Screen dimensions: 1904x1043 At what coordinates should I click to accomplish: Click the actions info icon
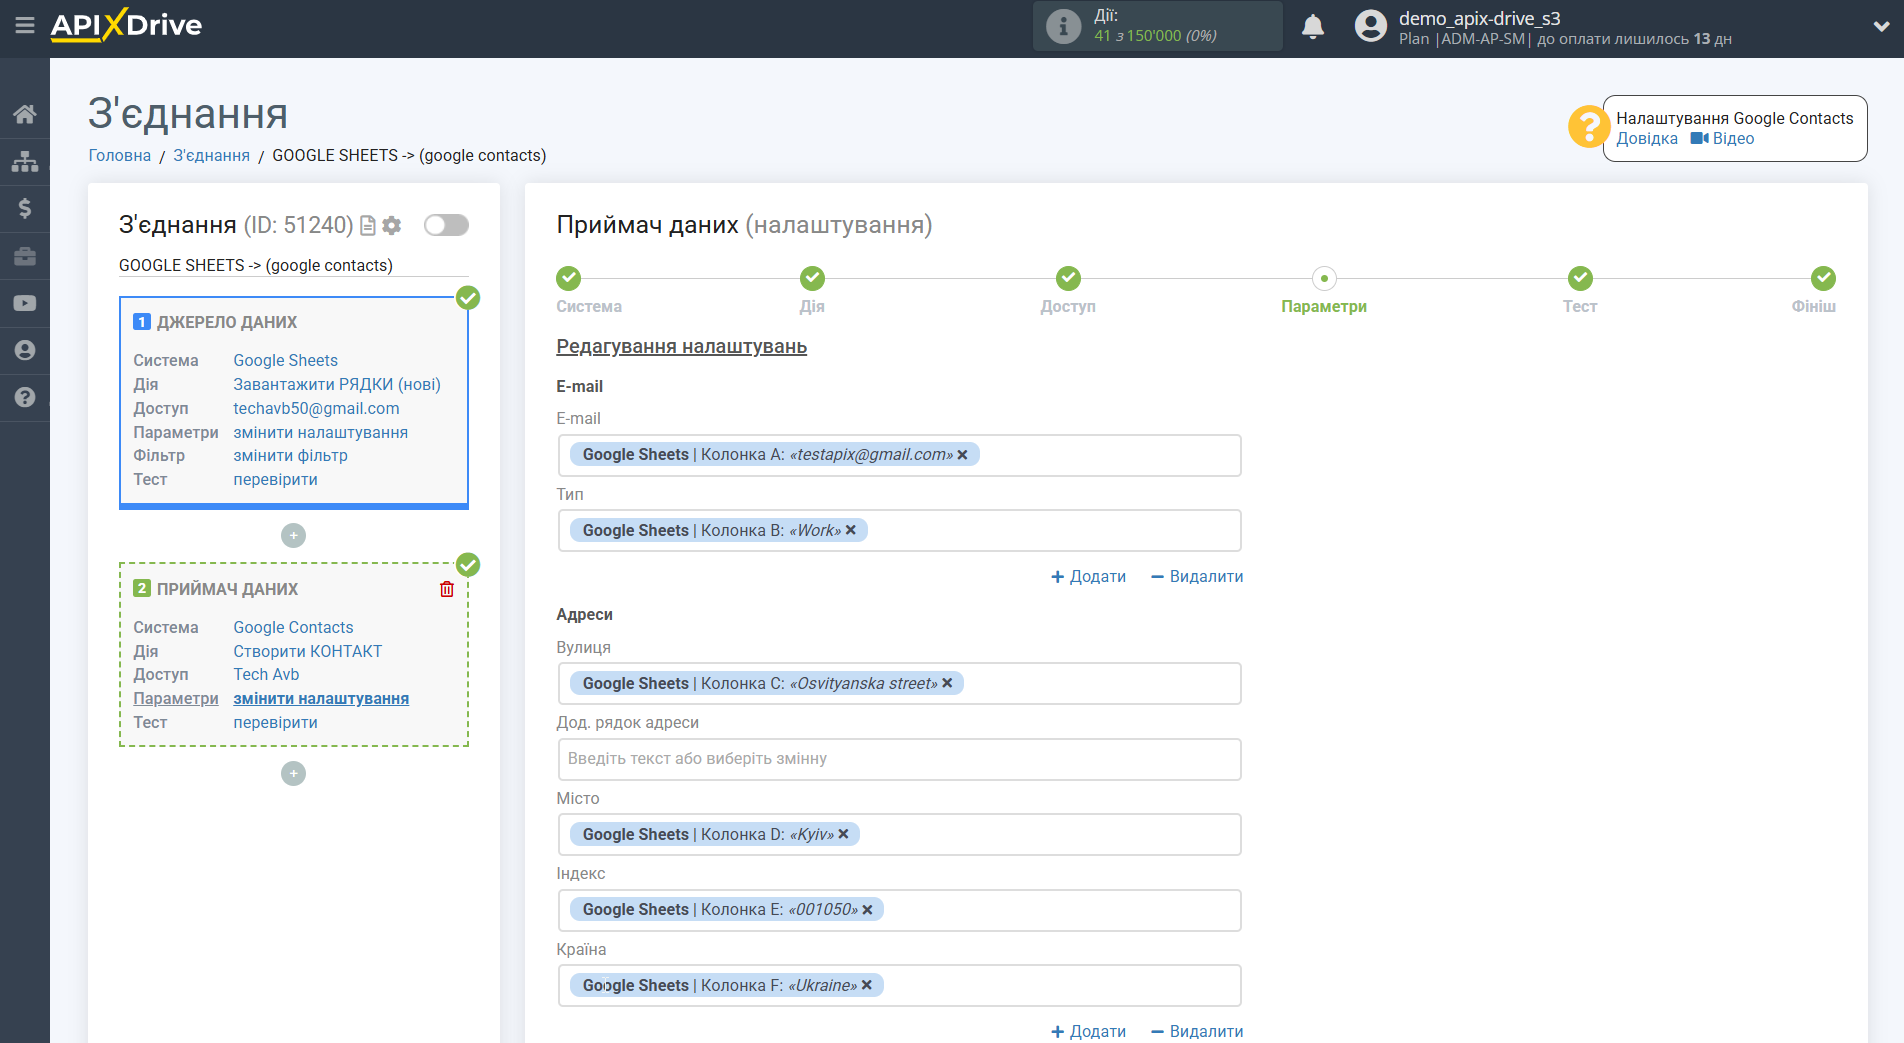coord(1063,26)
